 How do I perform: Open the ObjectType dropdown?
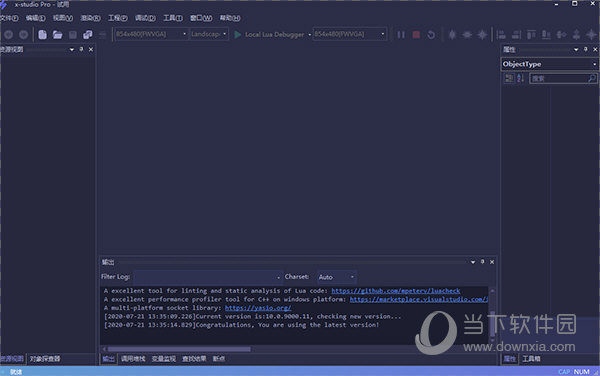tap(549, 64)
